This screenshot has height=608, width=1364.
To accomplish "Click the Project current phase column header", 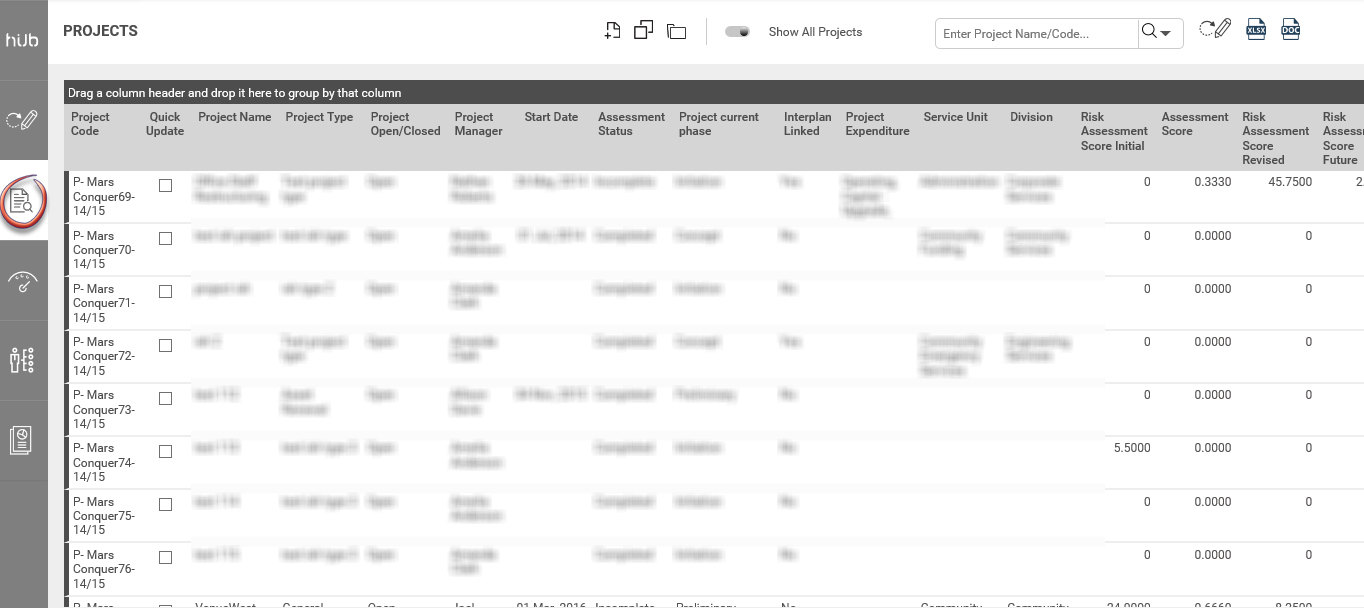I will (719, 124).
